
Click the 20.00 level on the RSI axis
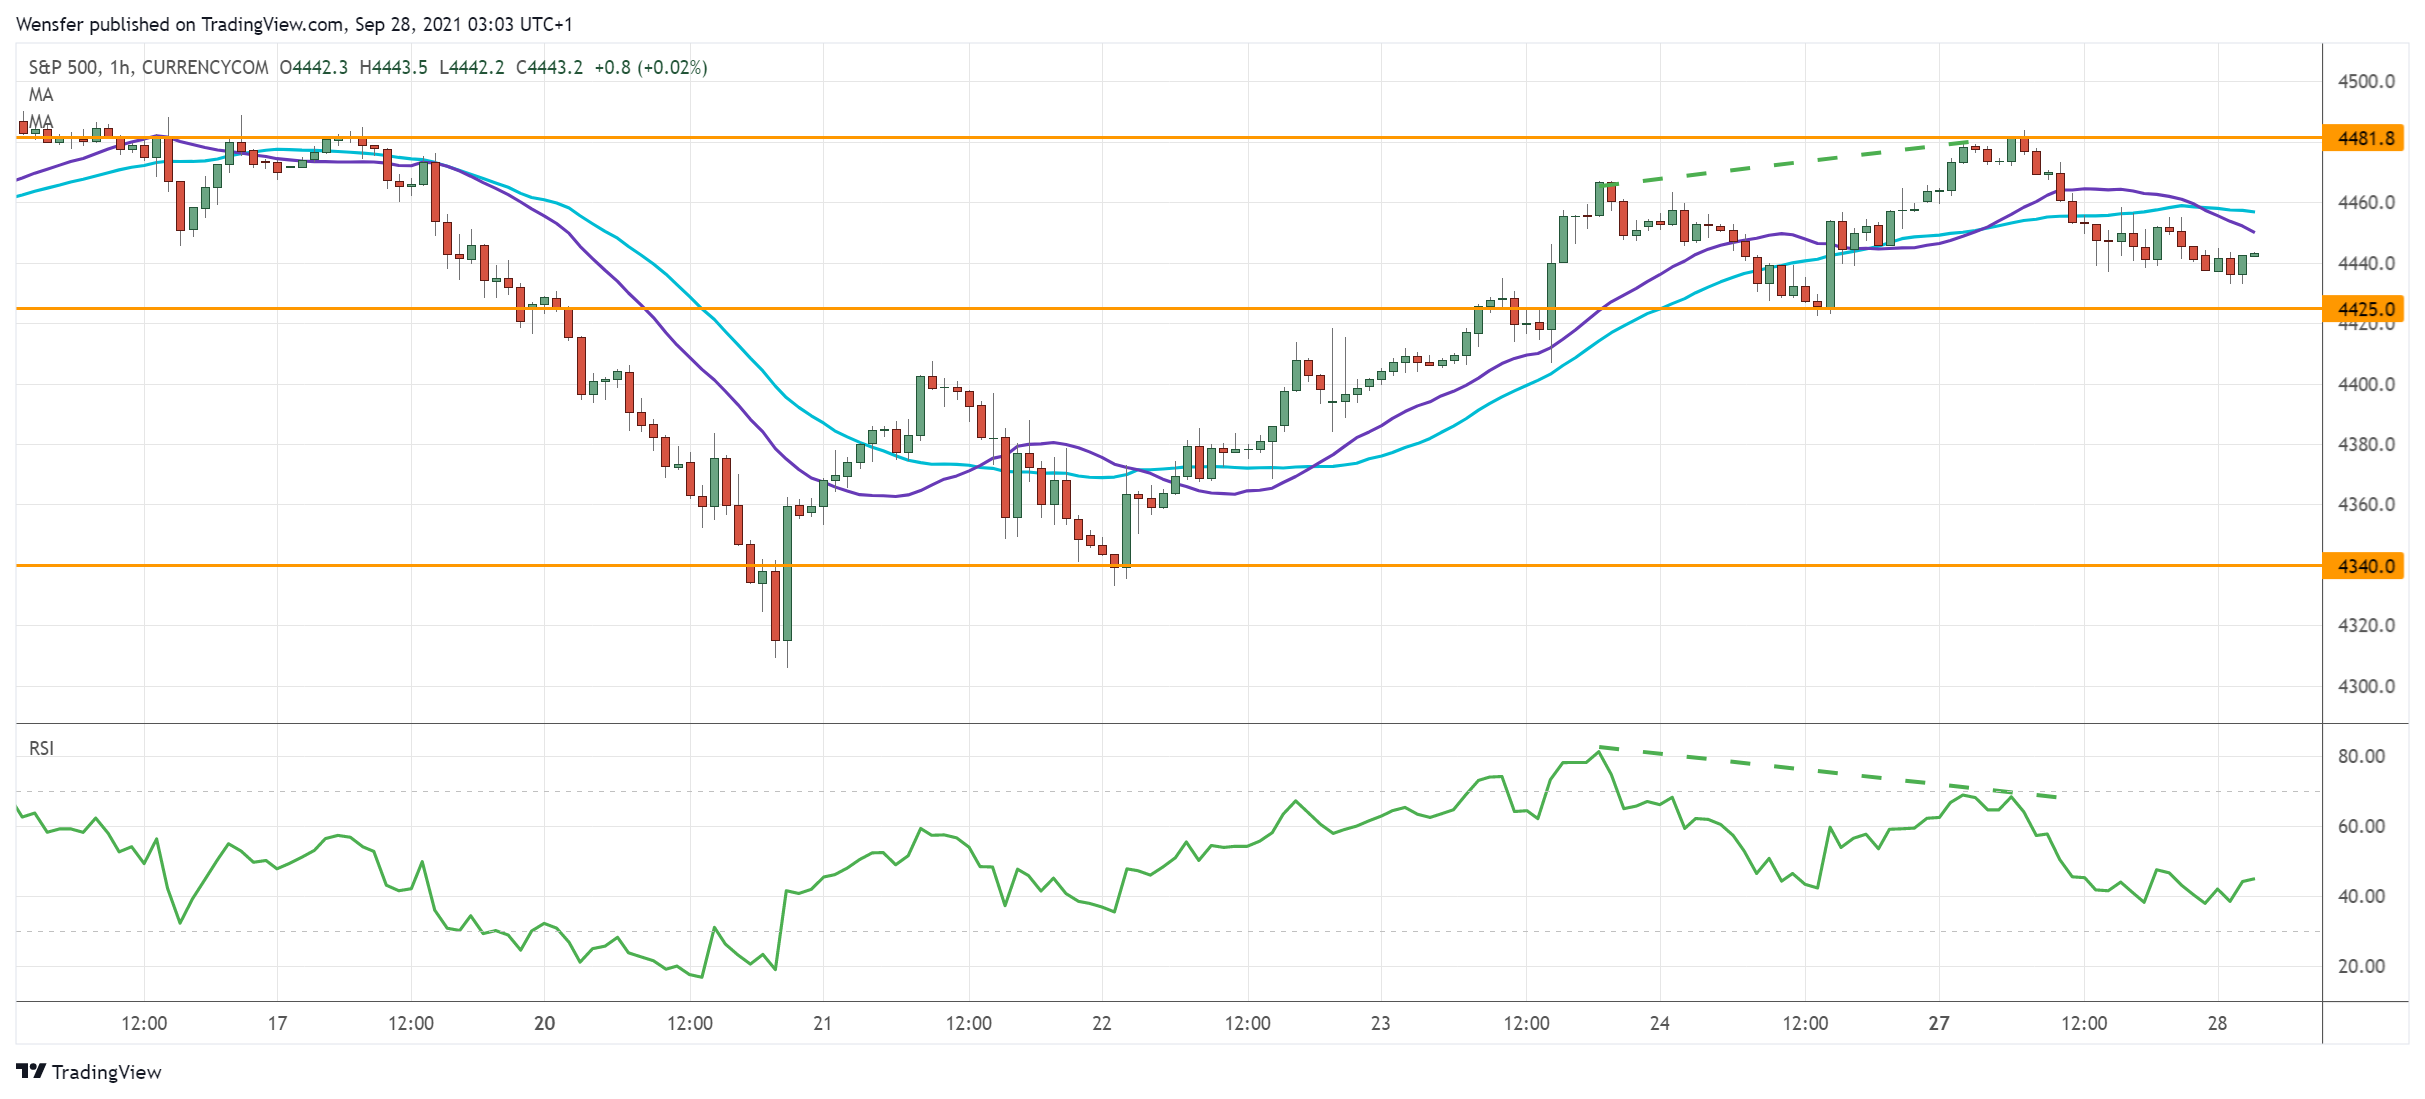pyautogui.click(x=2360, y=966)
